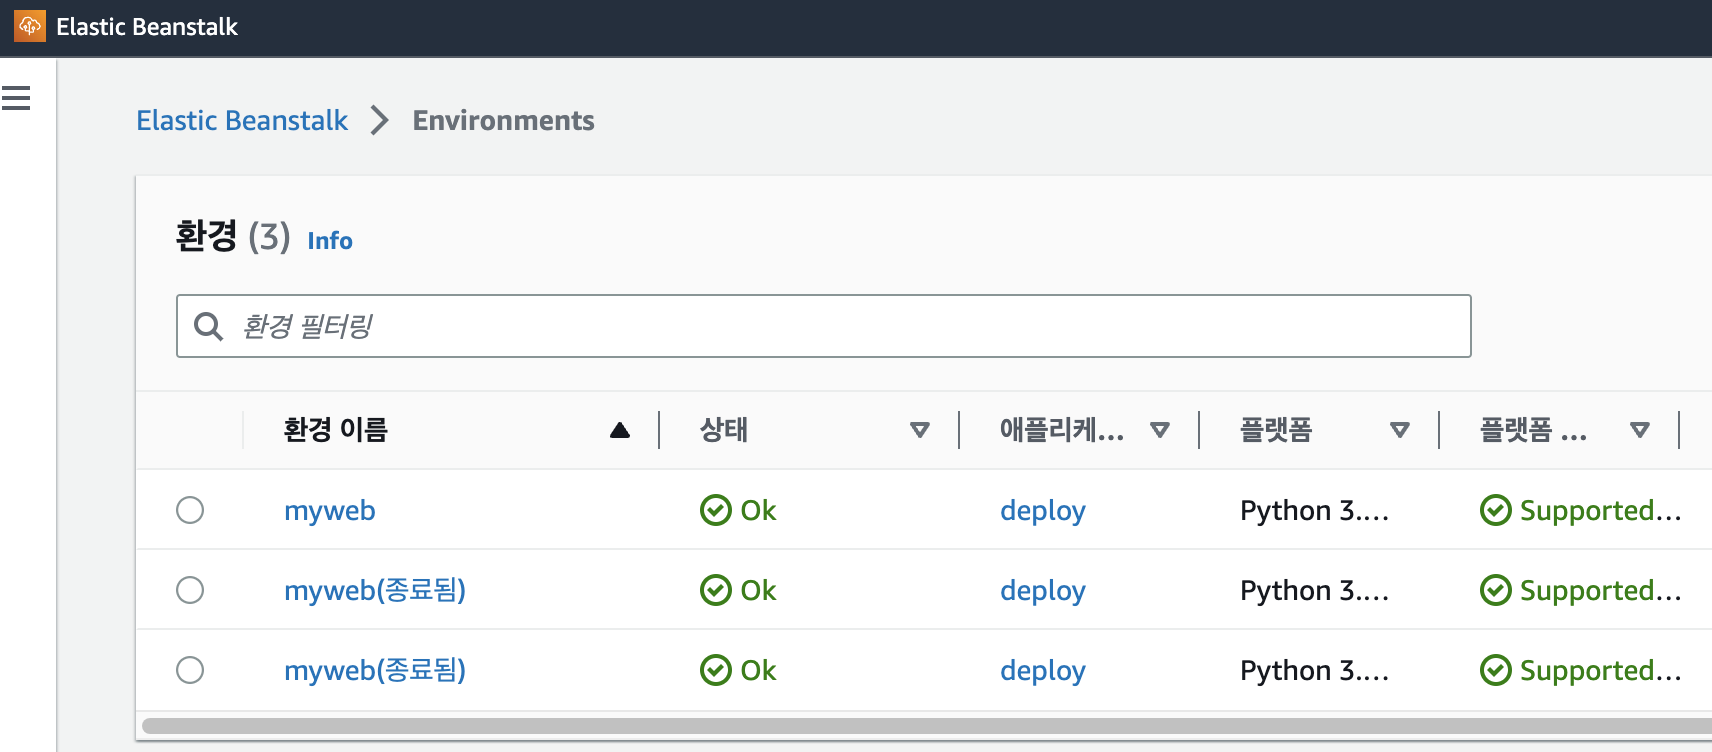
Task: Select the first myweb(종료됨) radio button
Action: (x=190, y=590)
